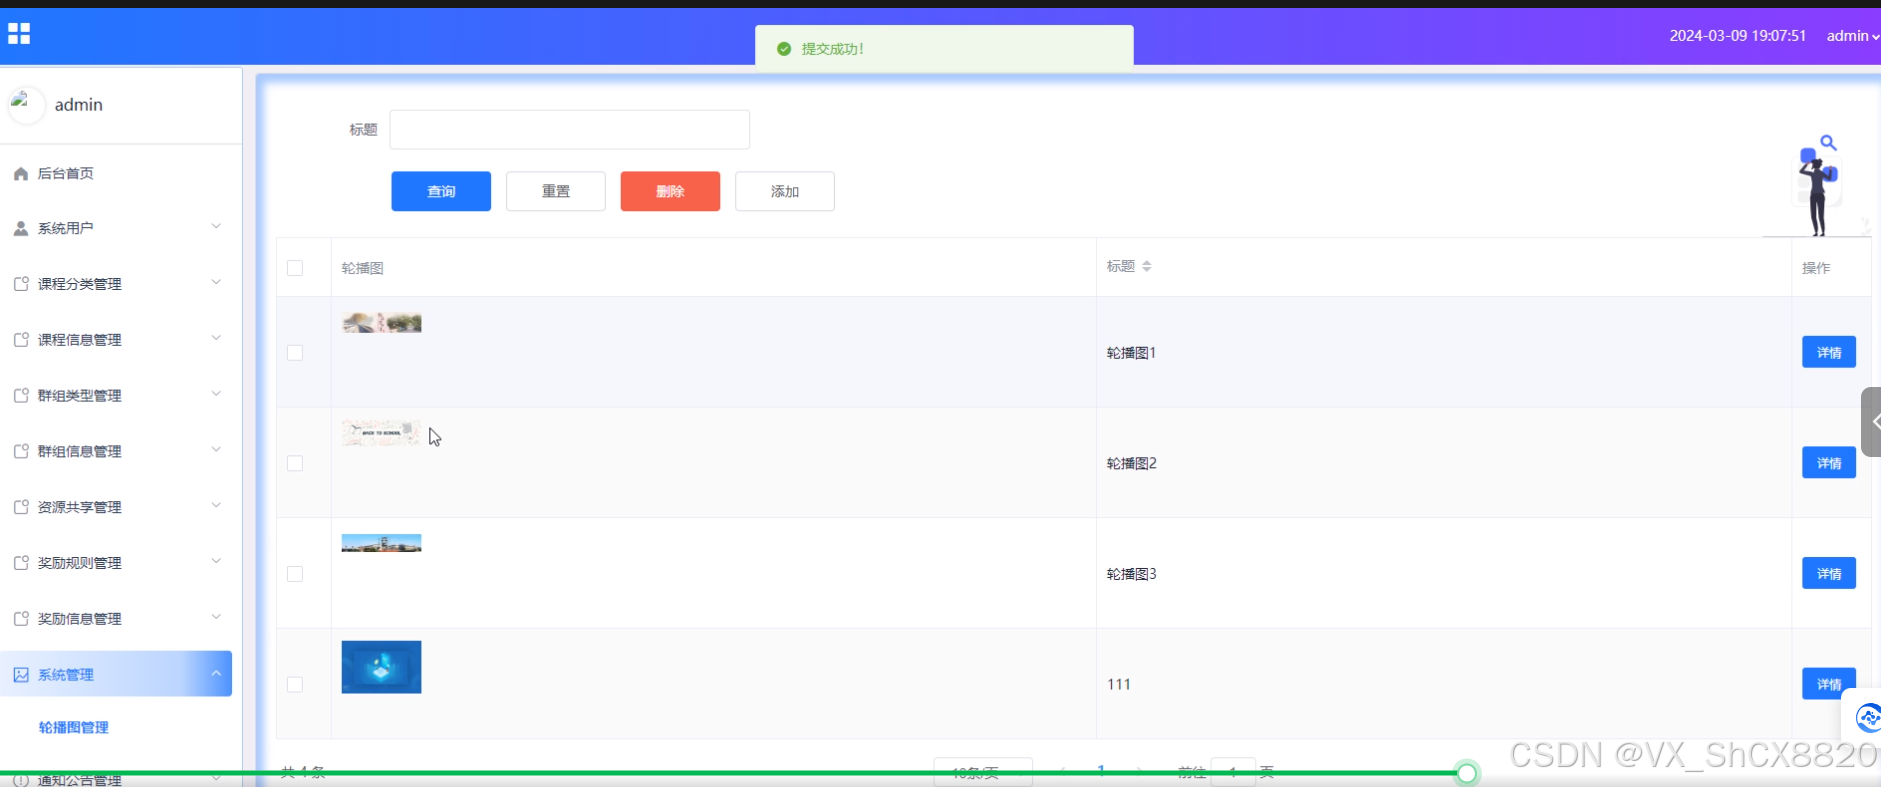The height and width of the screenshot is (787, 1881).
Task: Expand the 奖励信息管理 submenu arrow
Action: [x=216, y=618]
